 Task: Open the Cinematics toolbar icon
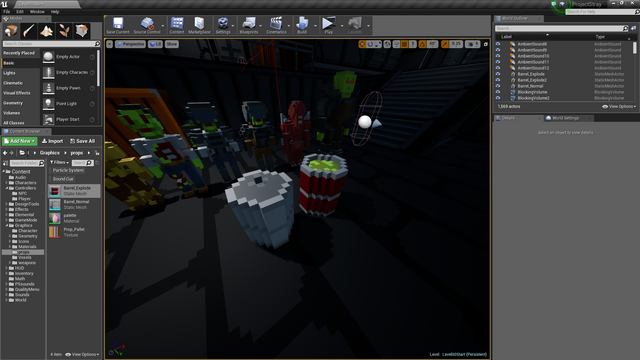(276, 25)
